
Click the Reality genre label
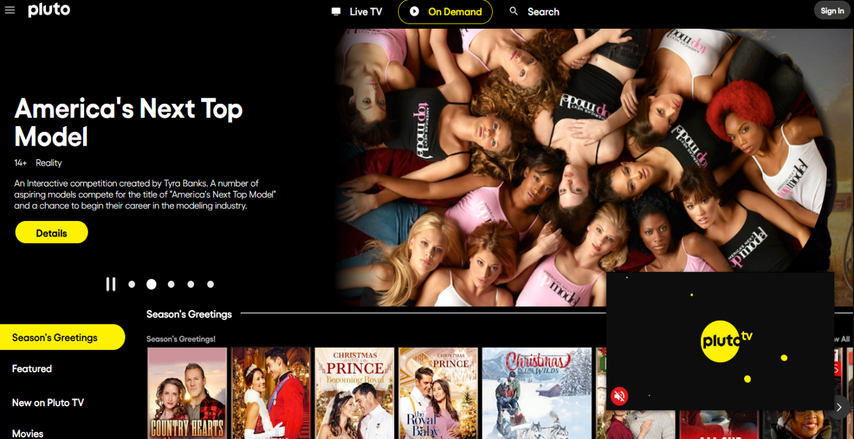[x=49, y=163]
